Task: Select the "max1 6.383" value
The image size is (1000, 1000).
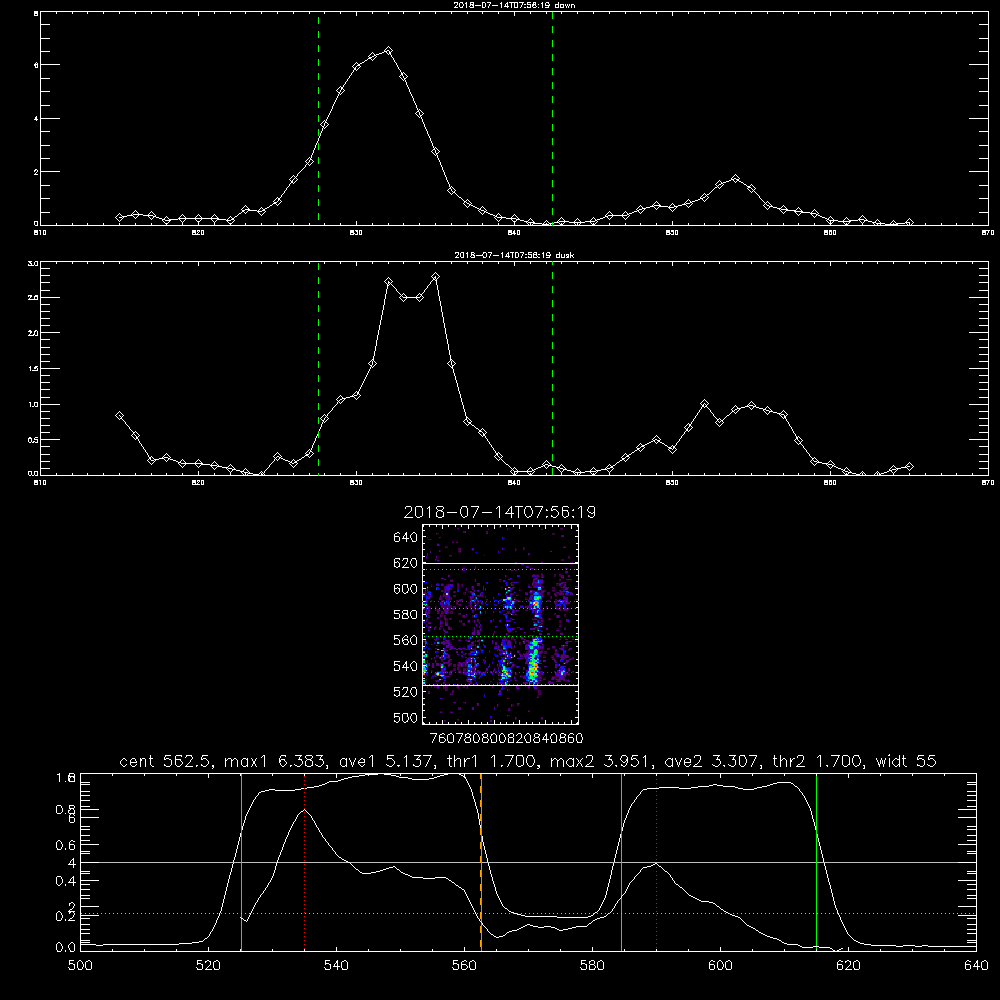Action: click(x=277, y=761)
